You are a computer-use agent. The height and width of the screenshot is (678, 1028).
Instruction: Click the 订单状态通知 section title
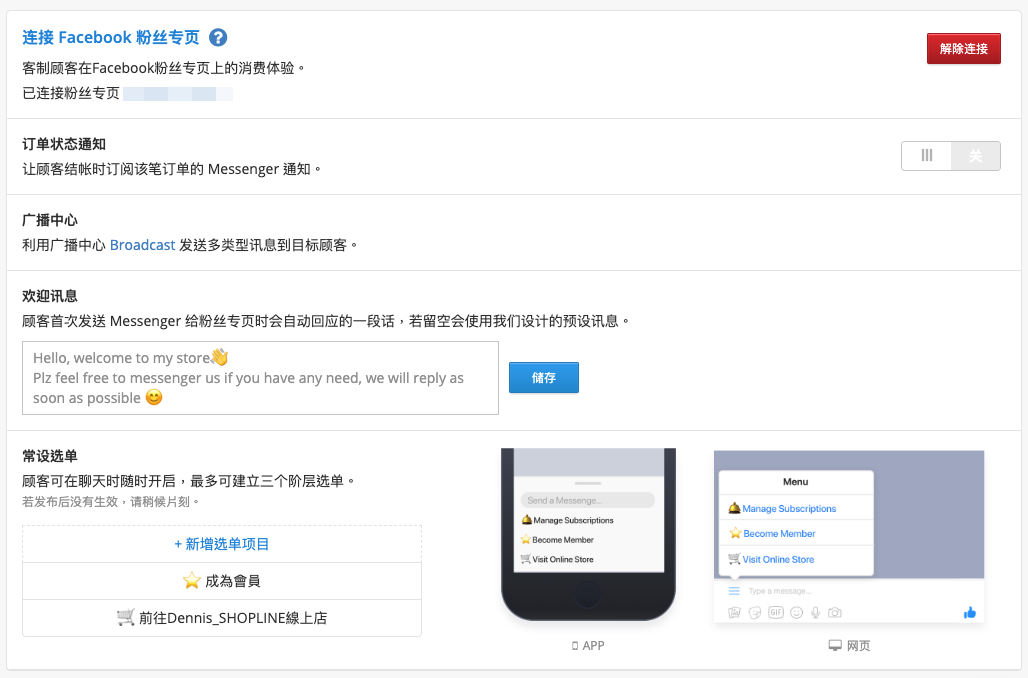64,144
